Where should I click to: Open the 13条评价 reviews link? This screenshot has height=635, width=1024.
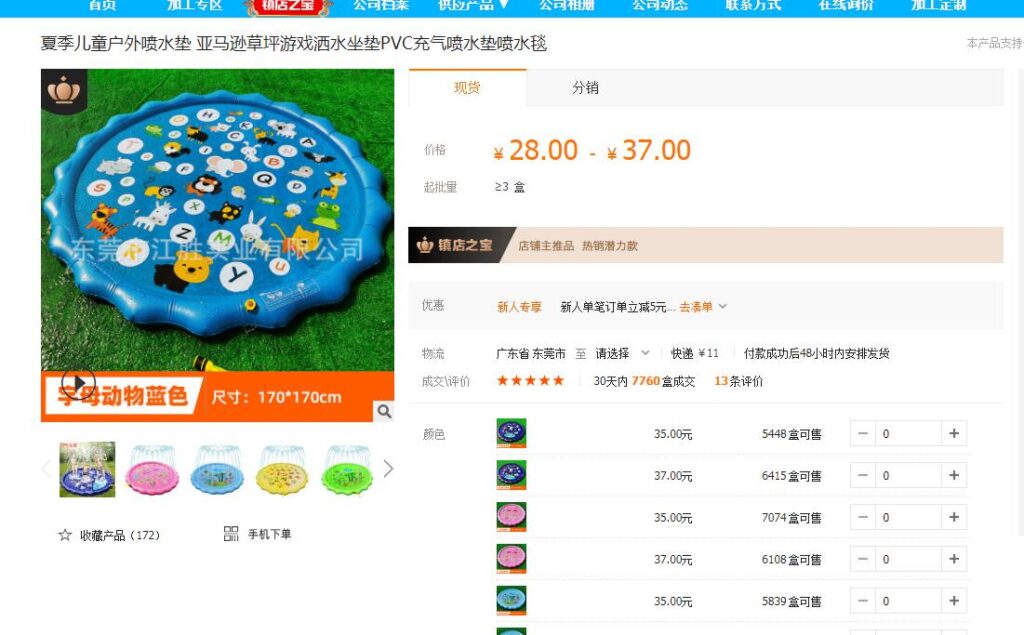(x=739, y=381)
